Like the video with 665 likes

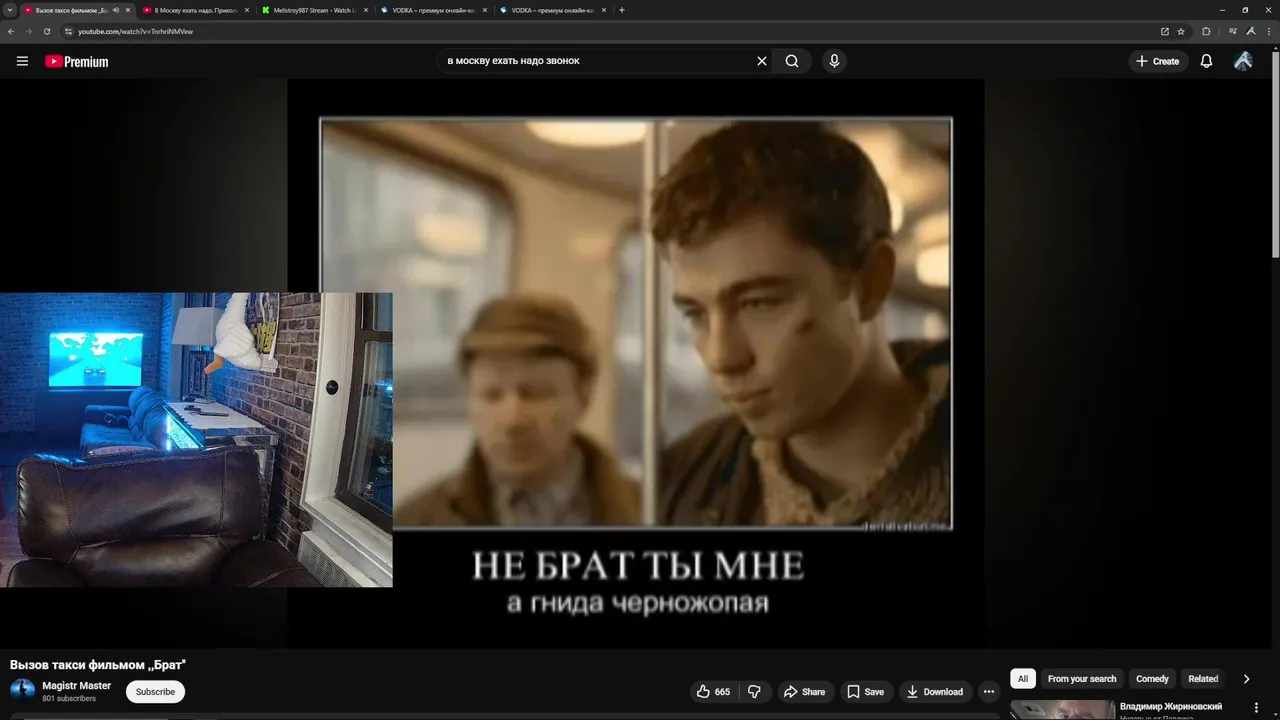713,692
